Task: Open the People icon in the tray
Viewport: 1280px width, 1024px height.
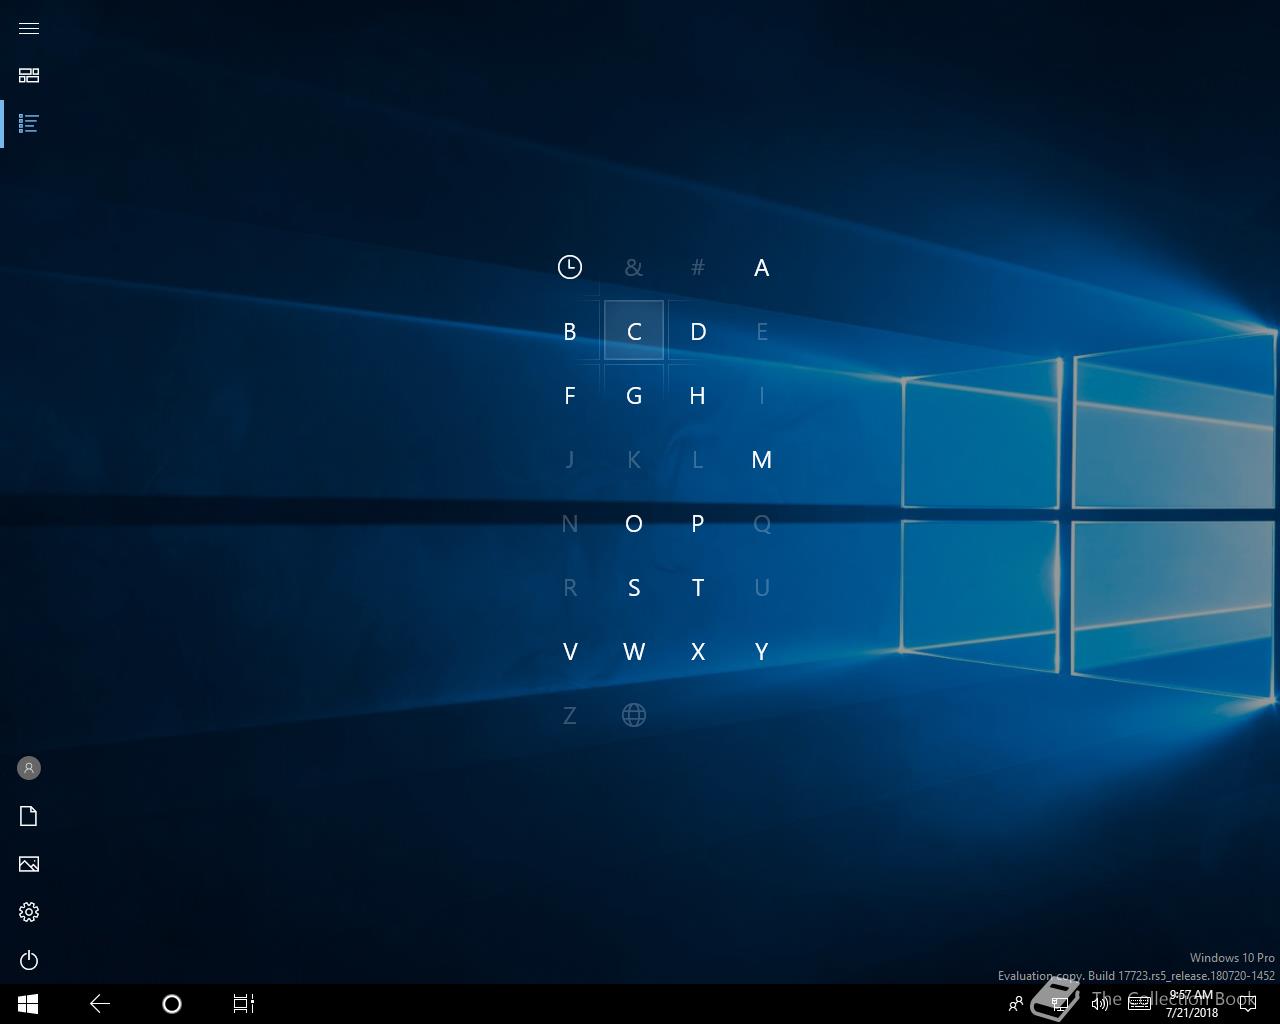Action: click(1016, 1004)
